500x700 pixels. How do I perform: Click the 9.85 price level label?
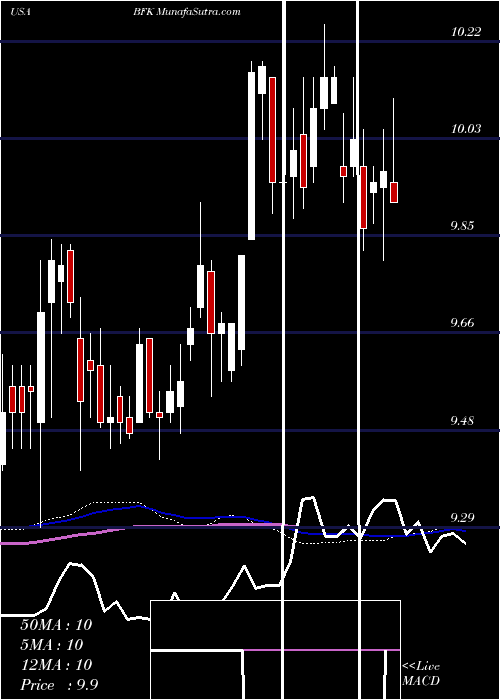pyautogui.click(x=463, y=225)
